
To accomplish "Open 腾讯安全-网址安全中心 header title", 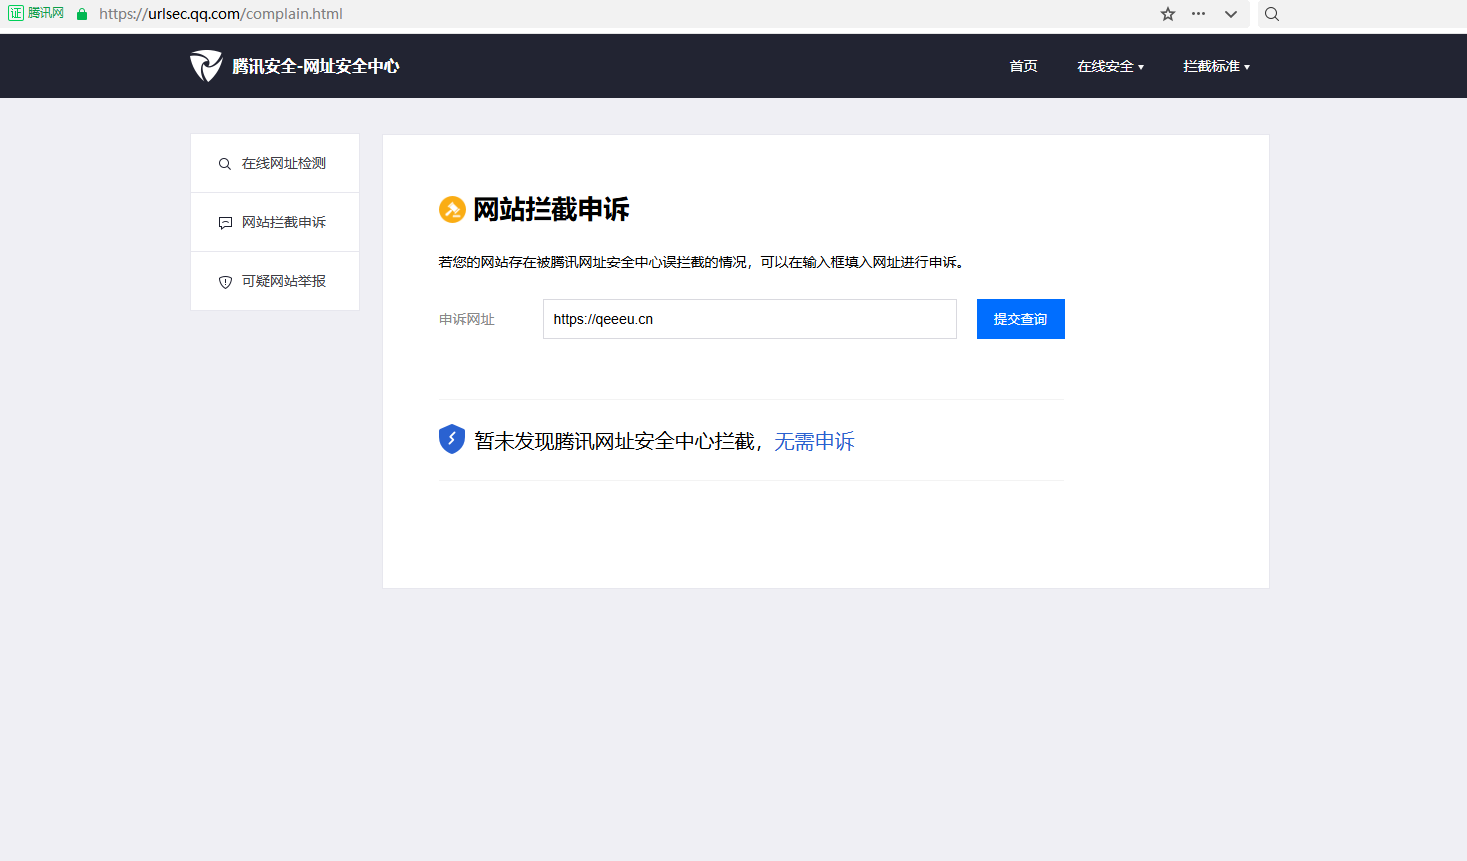I will coord(316,66).
